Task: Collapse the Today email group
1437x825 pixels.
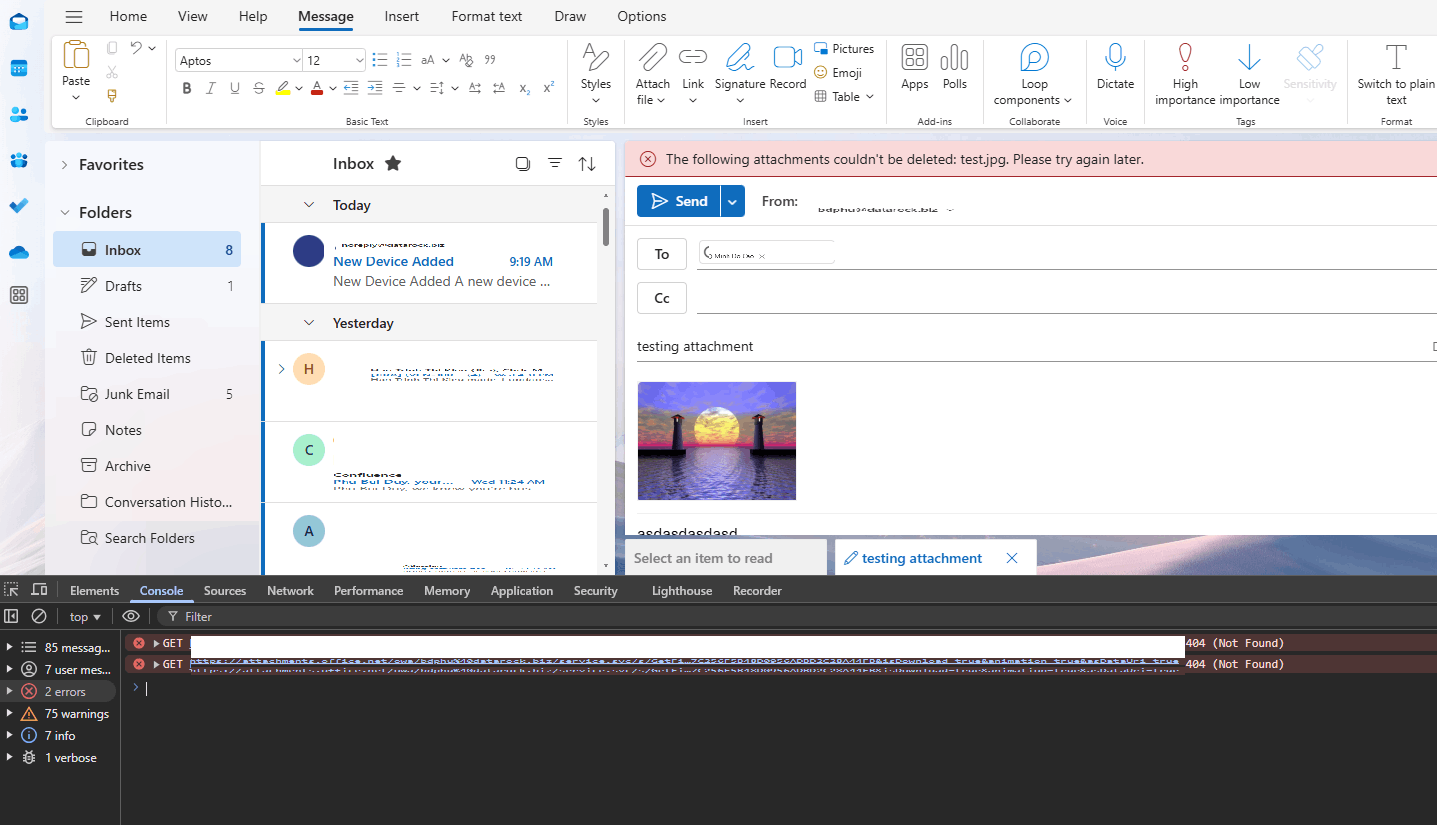Action: (x=309, y=204)
